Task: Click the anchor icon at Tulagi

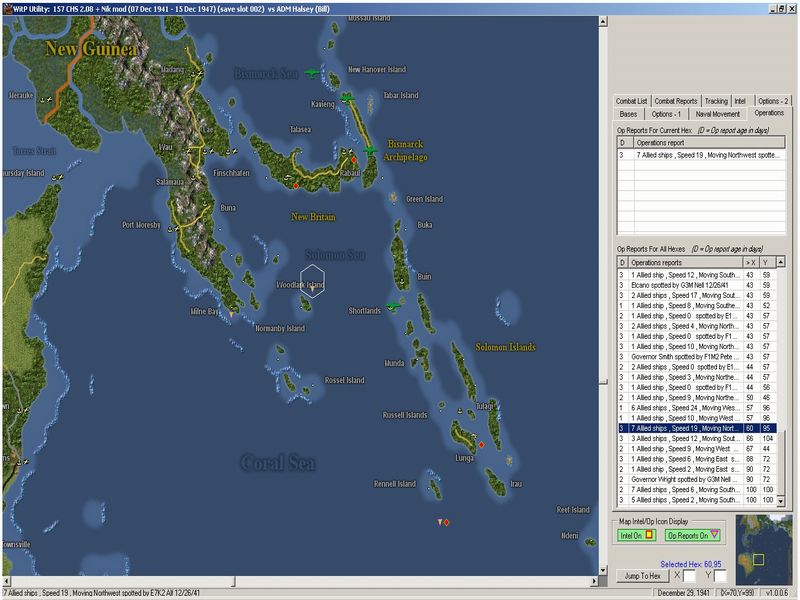Action: pos(460,411)
